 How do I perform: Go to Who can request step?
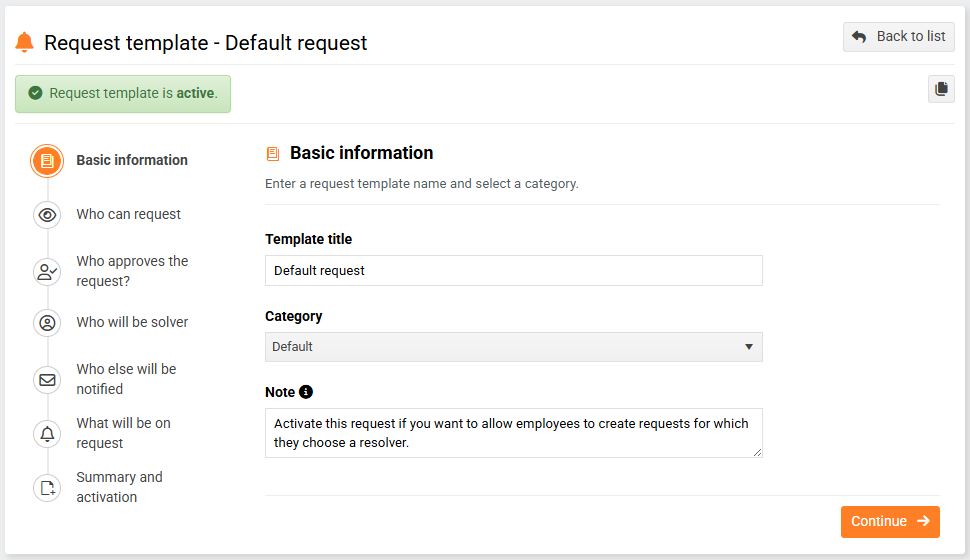pyautogui.click(x=129, y=214)
